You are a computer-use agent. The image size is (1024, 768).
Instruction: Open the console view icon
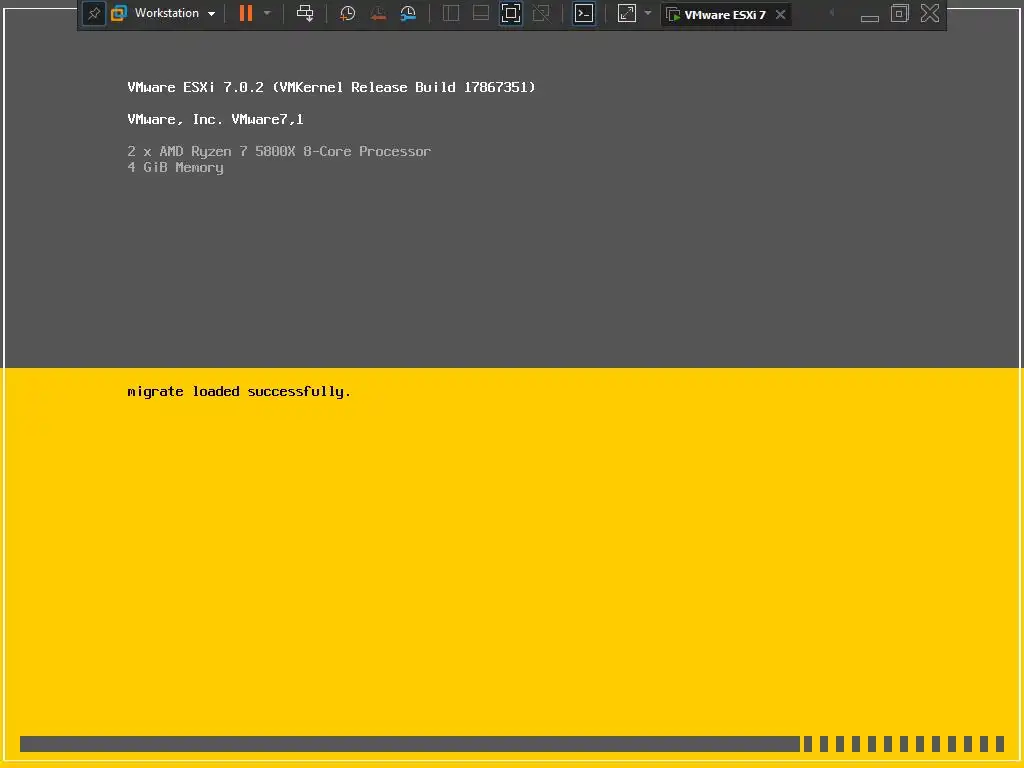tap(584, 13)
